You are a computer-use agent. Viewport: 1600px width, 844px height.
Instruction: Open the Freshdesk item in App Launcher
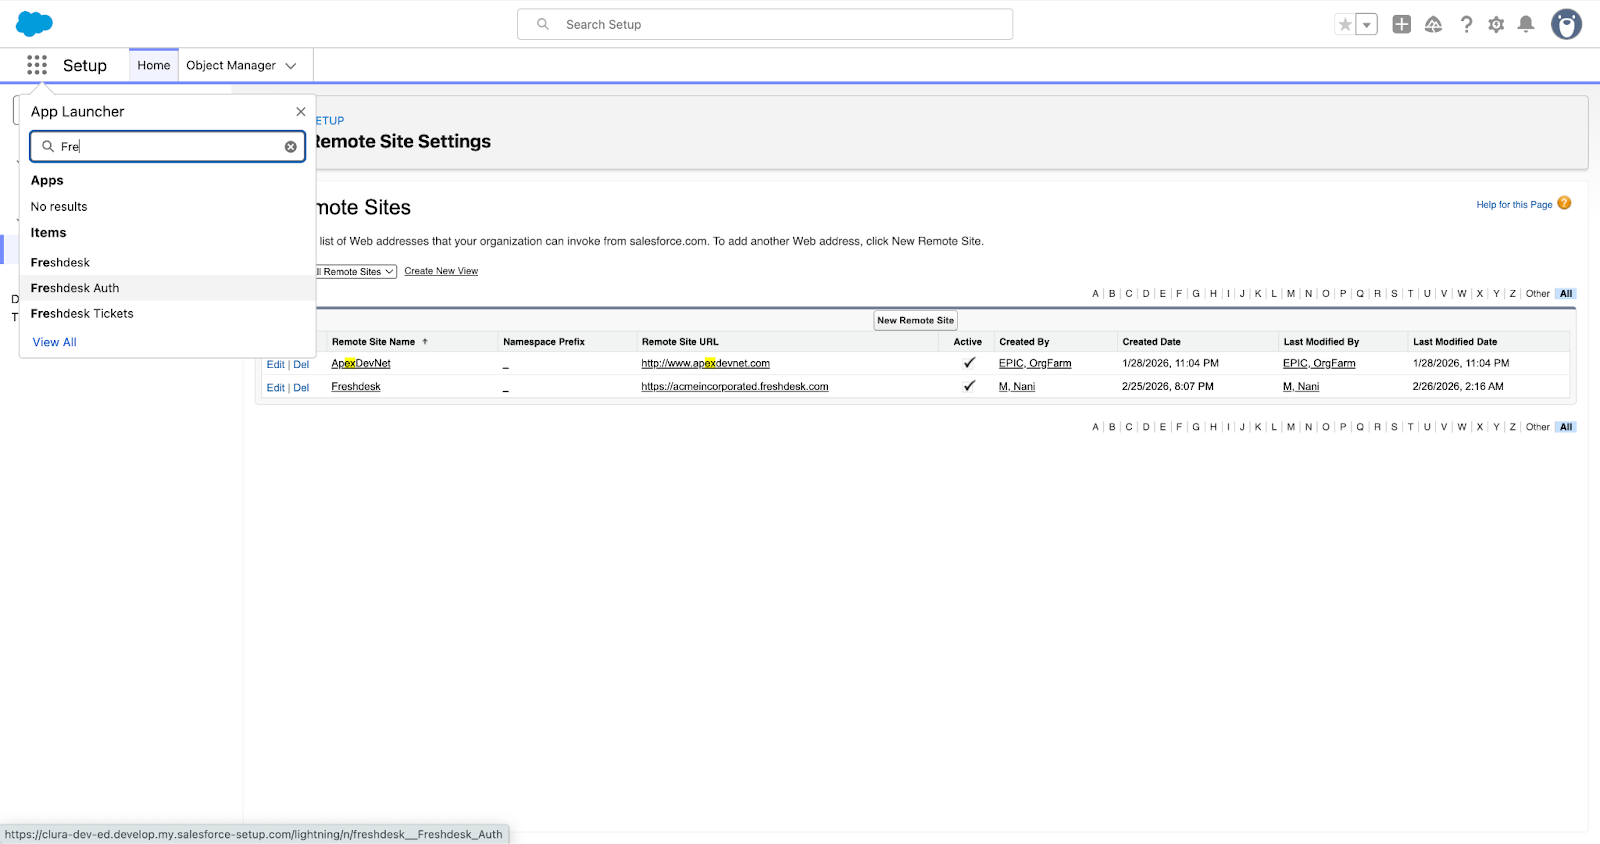click(168, 262)
